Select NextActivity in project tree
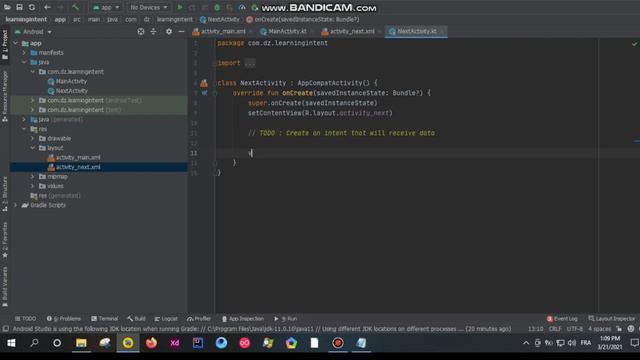This screenshot has height=360, width=640. [71, 91]
